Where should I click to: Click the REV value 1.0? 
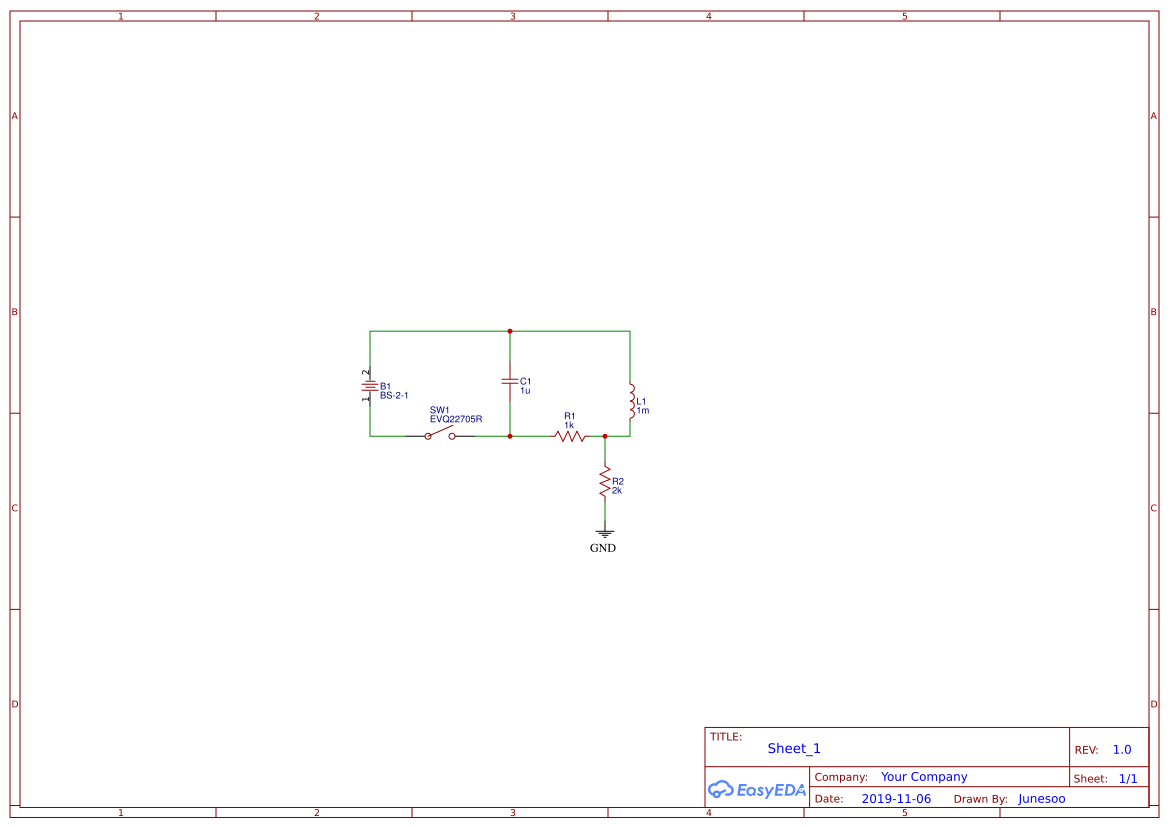pyautogui.click(x=1122, y=750)
